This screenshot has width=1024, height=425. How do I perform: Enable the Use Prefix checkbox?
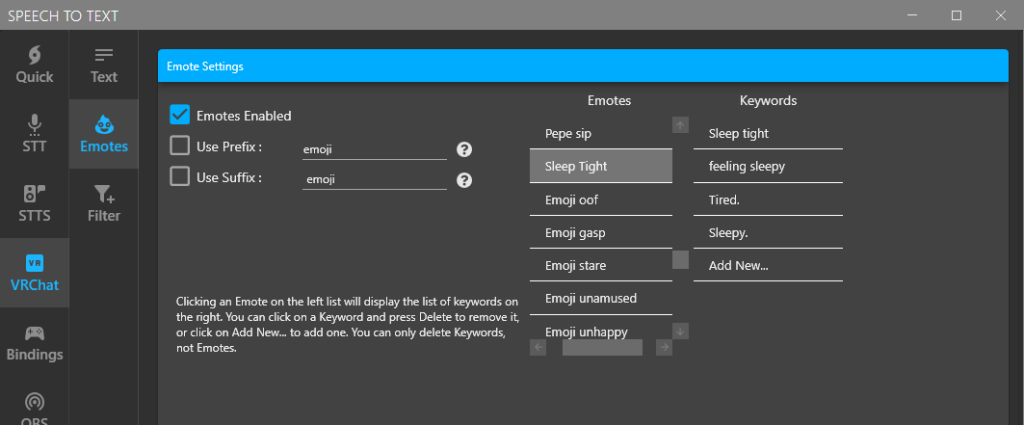pos(180,146)
